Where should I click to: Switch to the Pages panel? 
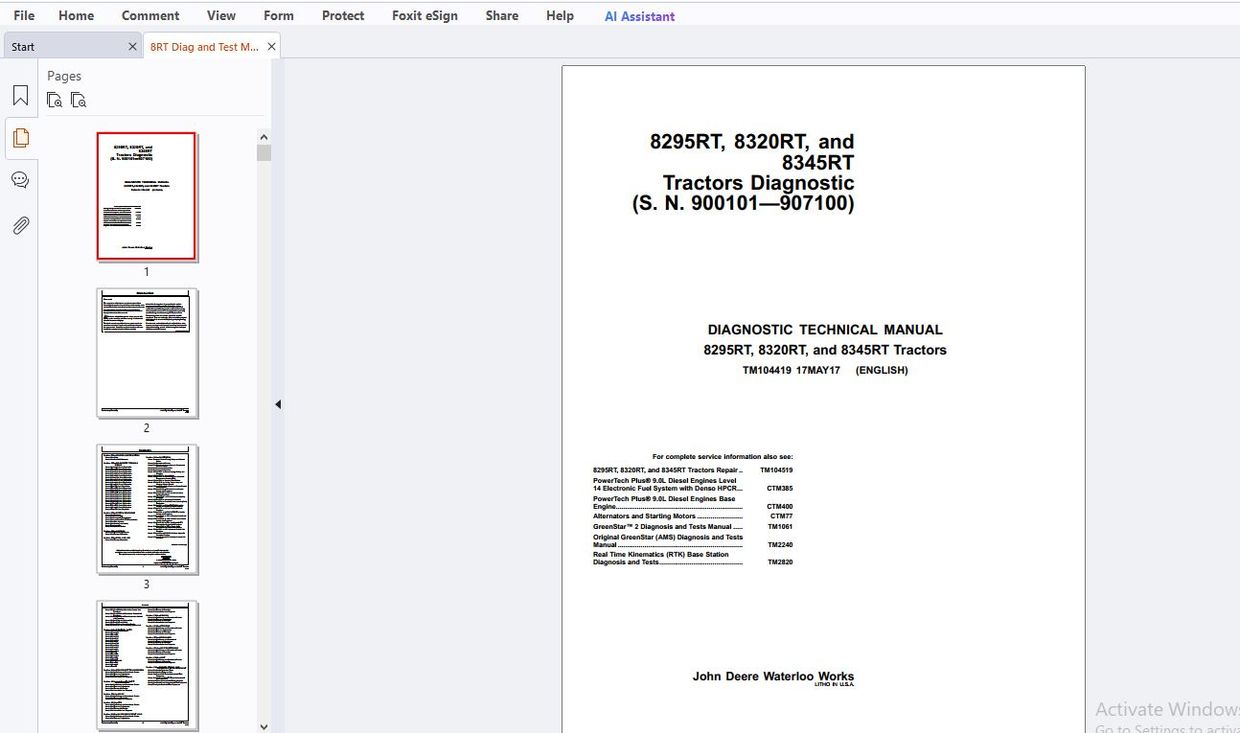click(x=20, y=138)
